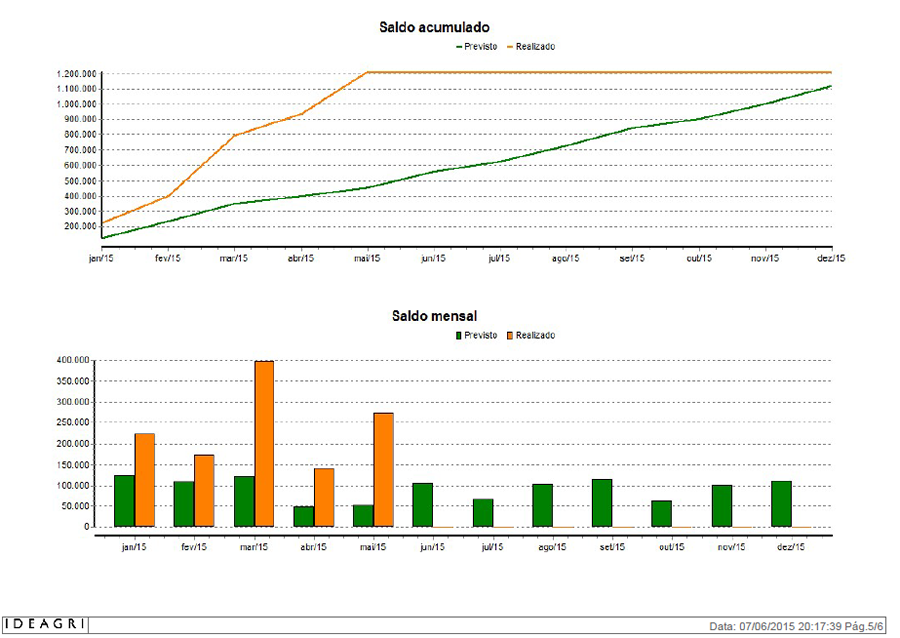900x638 pixels.
Task: Click the "jun/15" x-axis label in Saldo mensal
Action: [x=432, y=547]
